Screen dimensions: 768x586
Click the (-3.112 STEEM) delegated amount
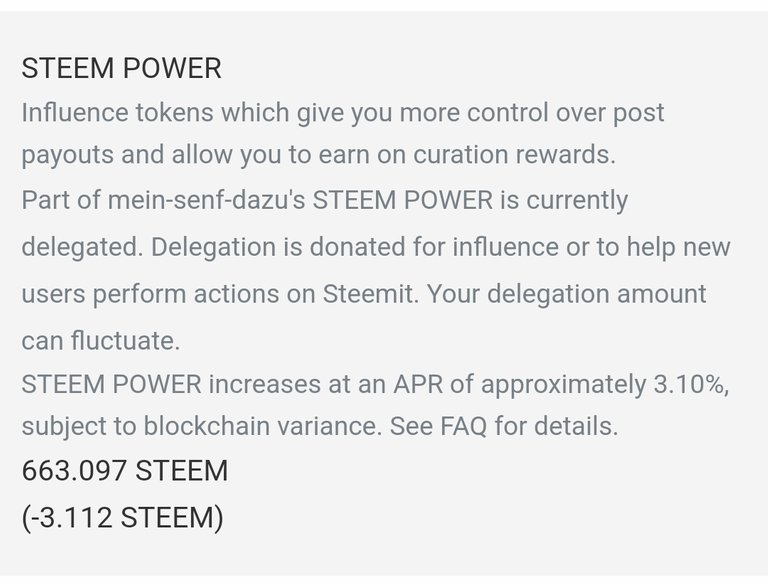[122, 517]
